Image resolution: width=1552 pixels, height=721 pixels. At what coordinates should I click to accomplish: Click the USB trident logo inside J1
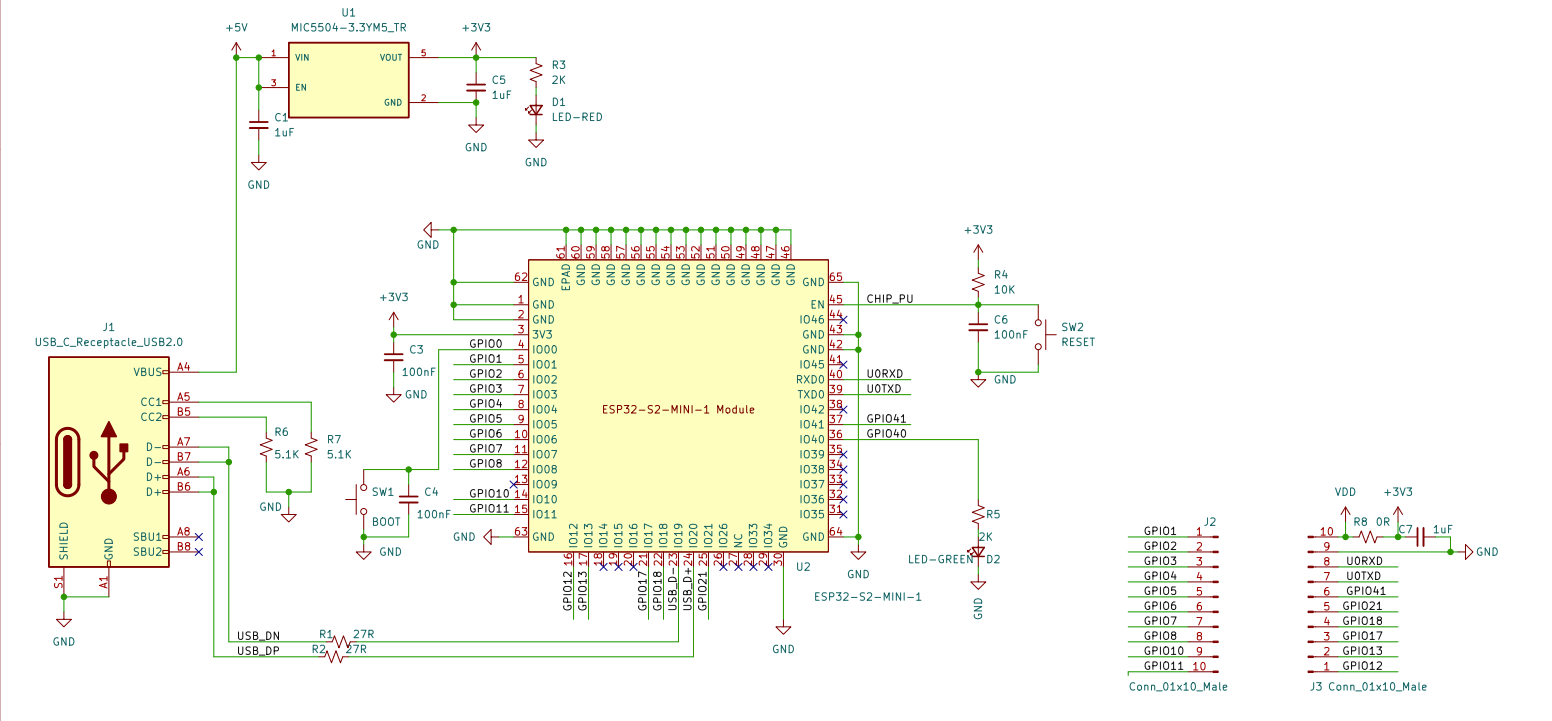(108, 461)
